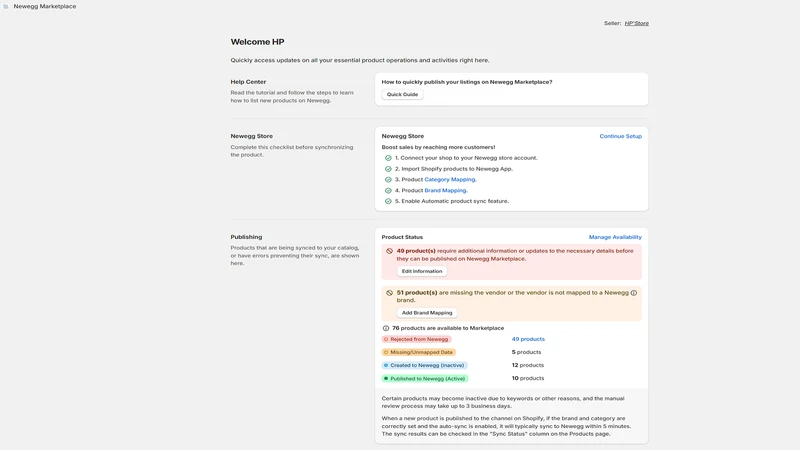Open the Quick Guide tutorial
Image resolution: width=800 pixels, height=450 pixels.
(x=402, y=94)
